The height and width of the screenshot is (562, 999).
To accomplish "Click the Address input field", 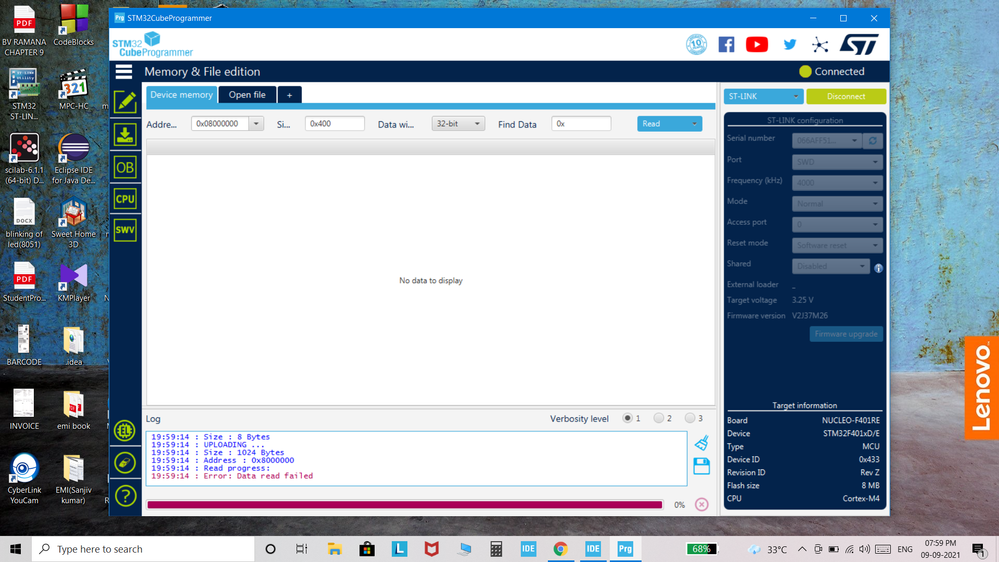I will pyautogui.click(x=220, y=124).
